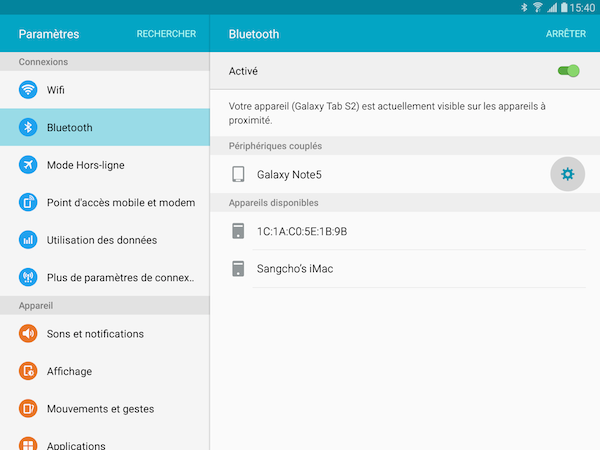Open Mode Hors-ligne setting
Screen dimensions: 600x450
[x=105, y=165]
